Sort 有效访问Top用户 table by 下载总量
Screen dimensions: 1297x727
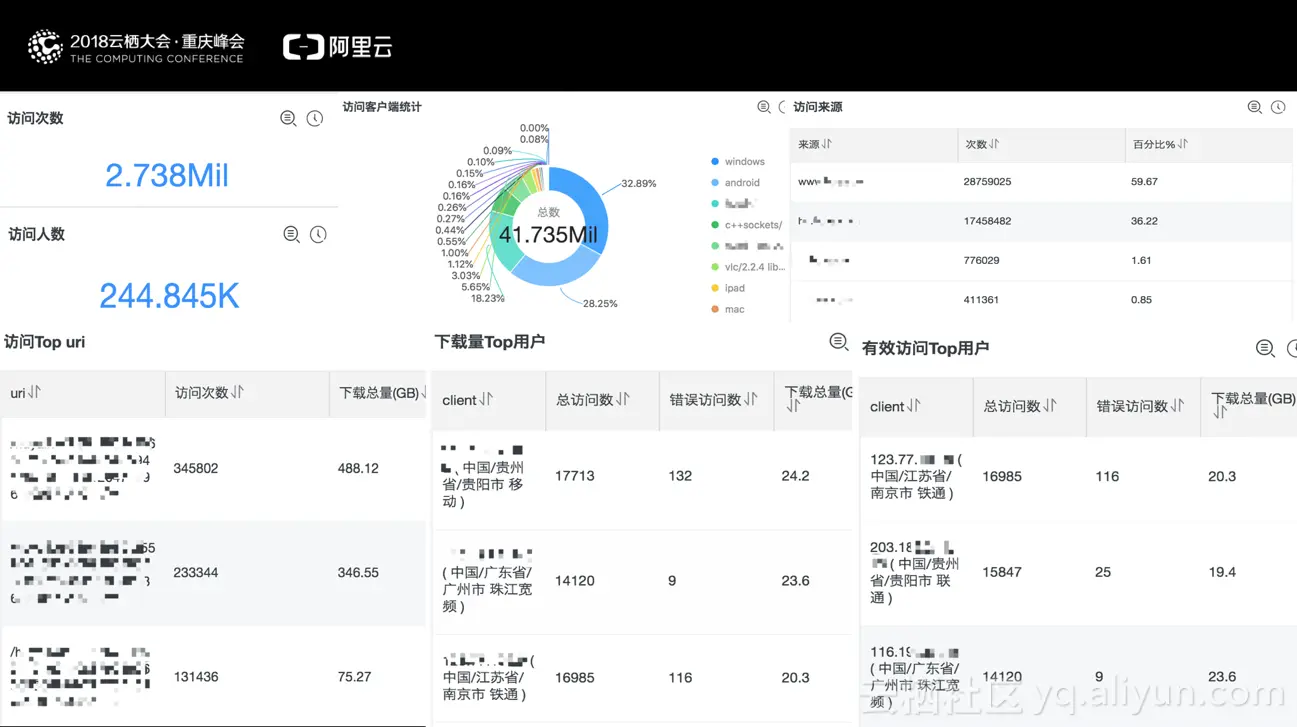click(1219, 413)
